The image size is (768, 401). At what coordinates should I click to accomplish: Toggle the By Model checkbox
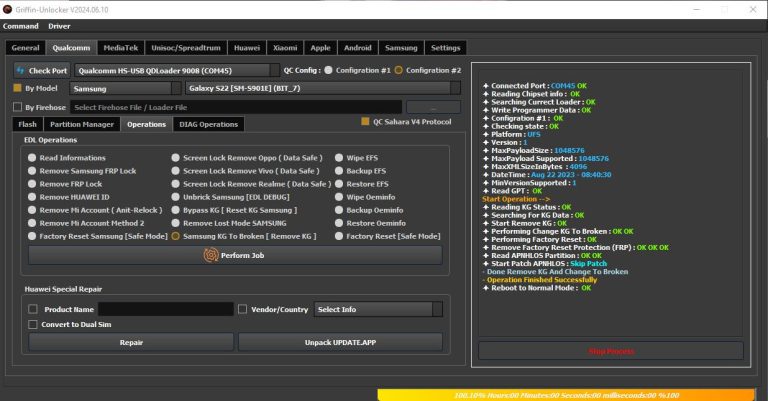[x=17, y=89]
